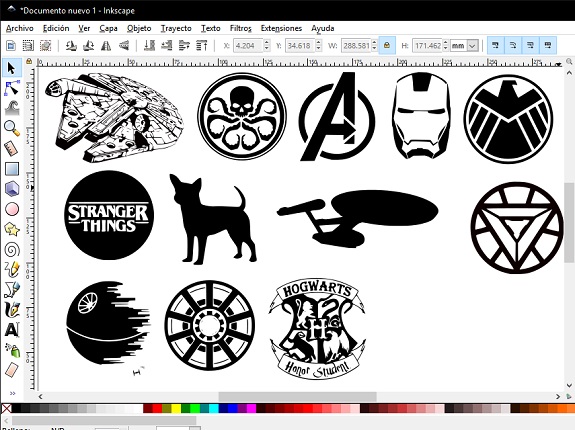Choose the Eraser tool

coord(11,370)
